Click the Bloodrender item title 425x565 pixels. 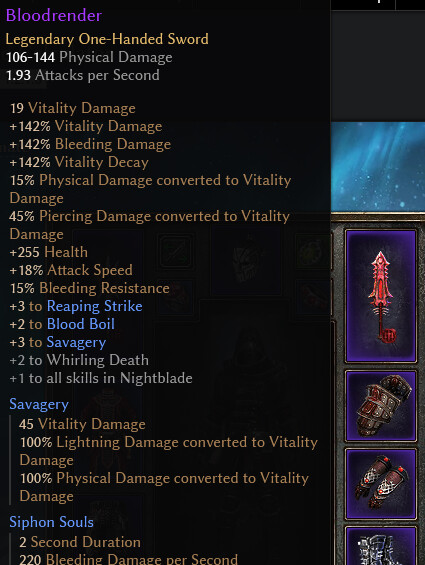(54, 15)
